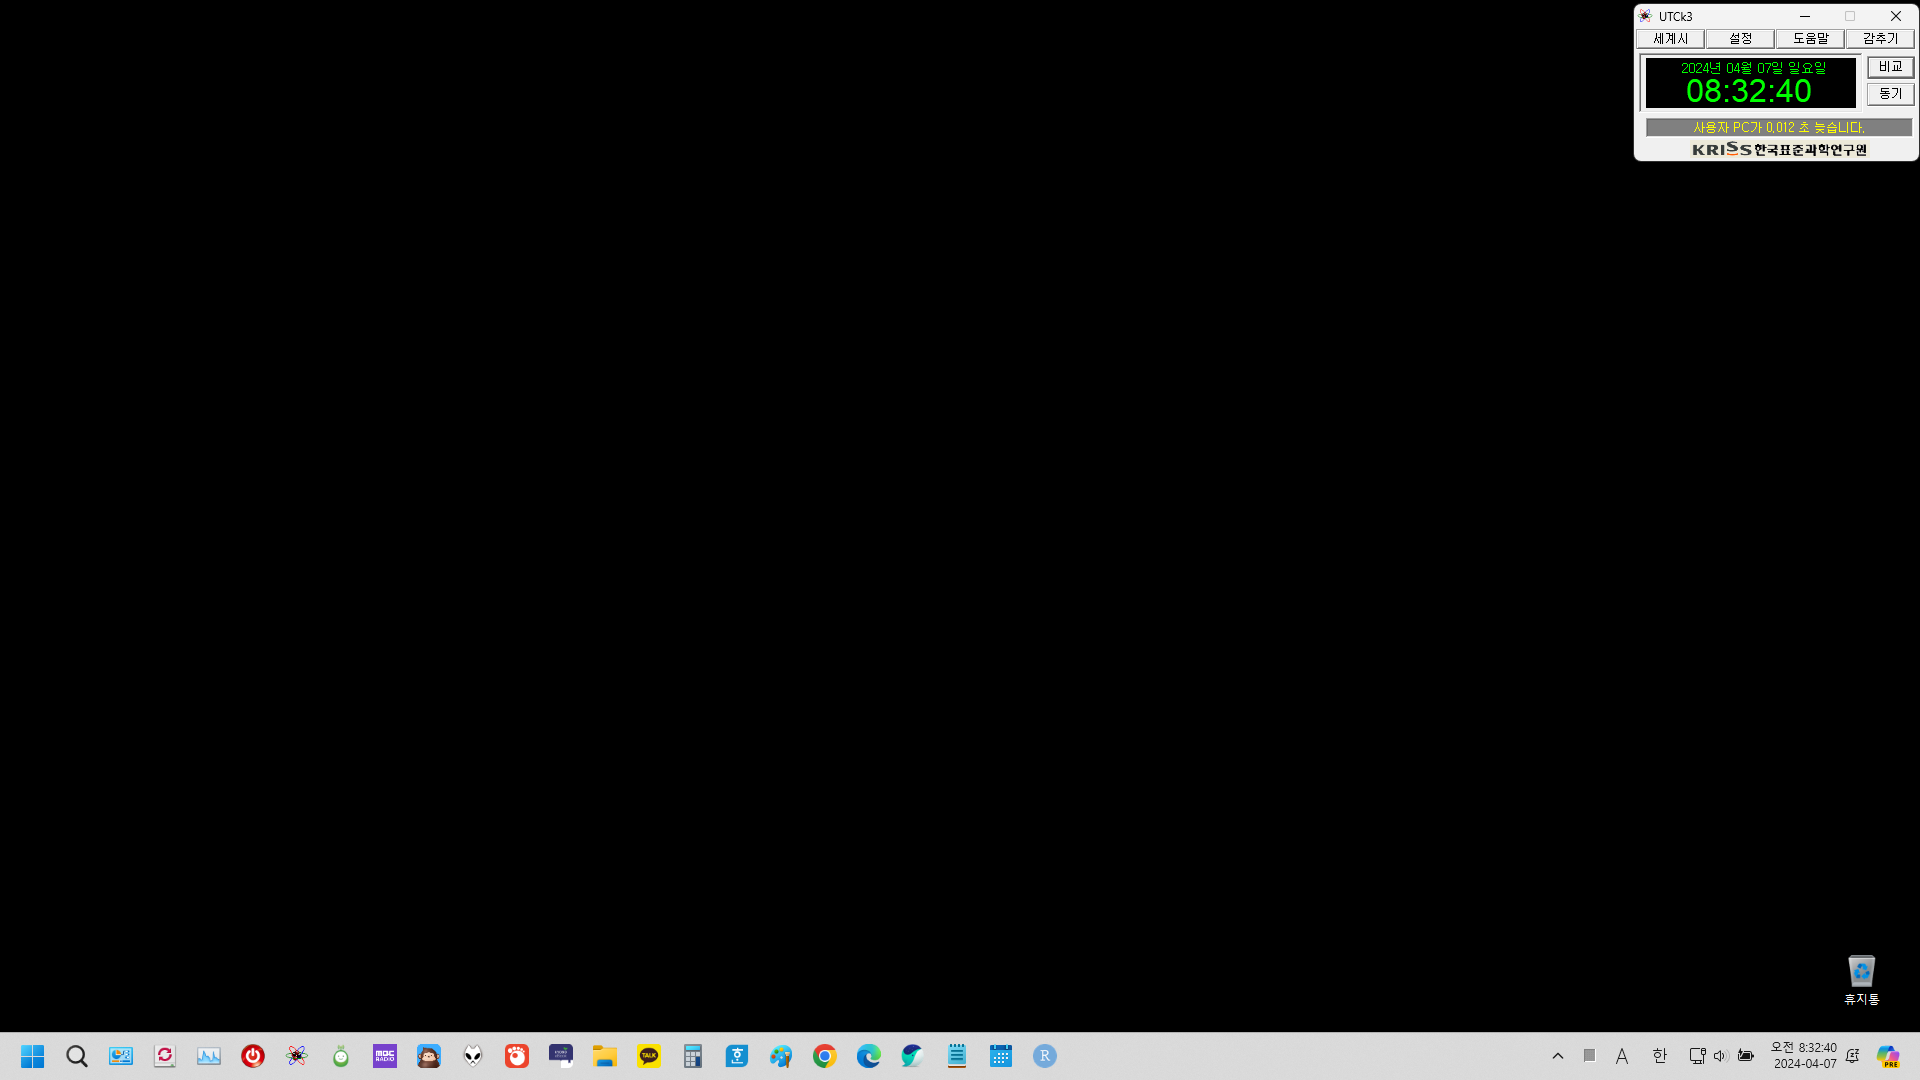
Task: Open taskbar clock and date panel
Action: pos(1804,1056)
